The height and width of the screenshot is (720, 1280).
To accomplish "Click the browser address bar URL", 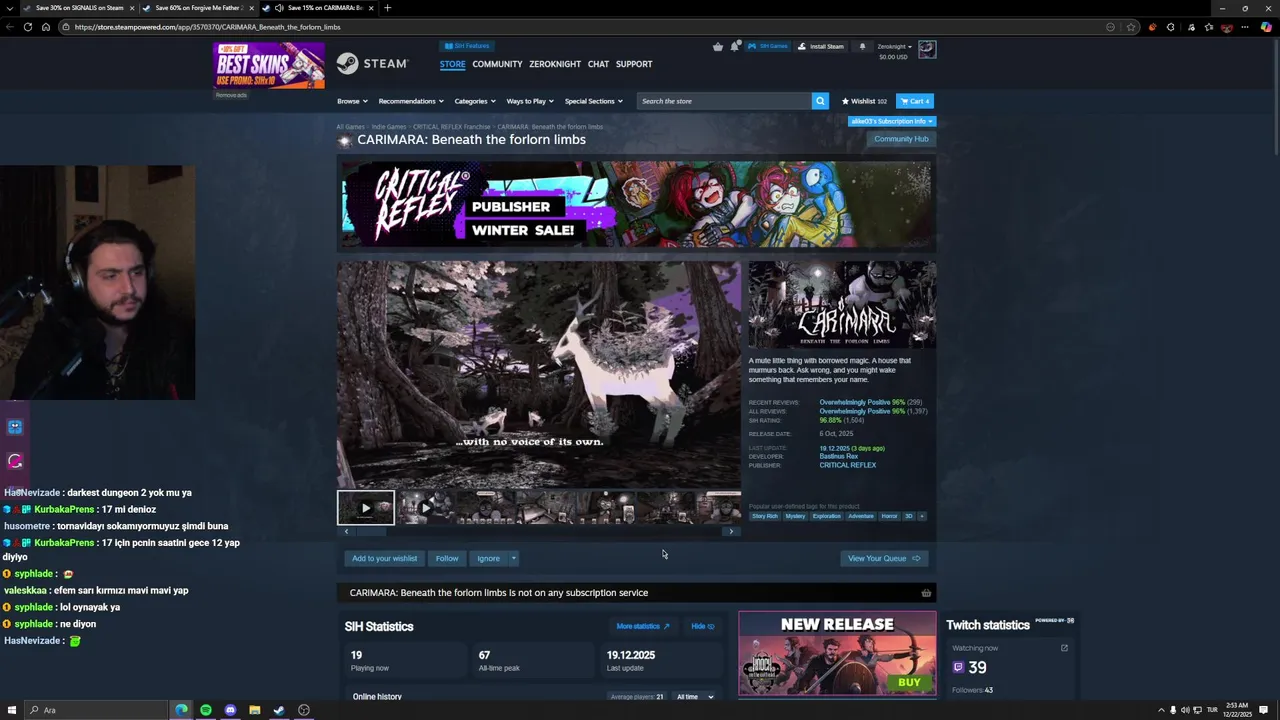I will [207, 27].
